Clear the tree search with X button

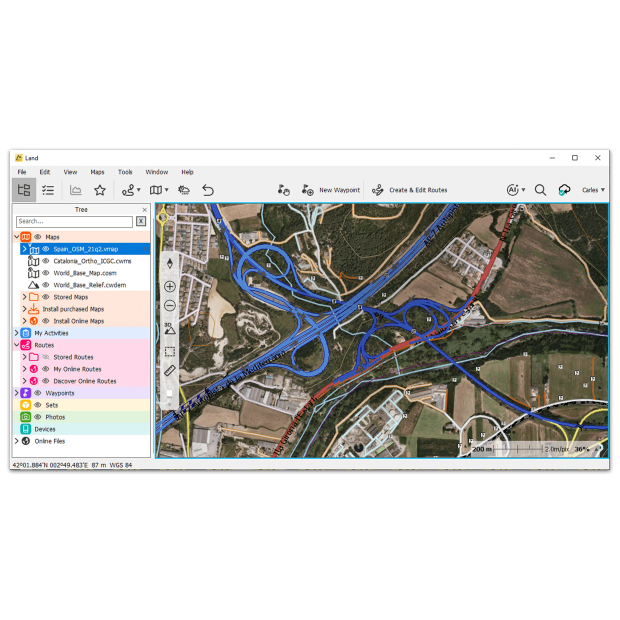pyautogui.click(x=141, y=221)
